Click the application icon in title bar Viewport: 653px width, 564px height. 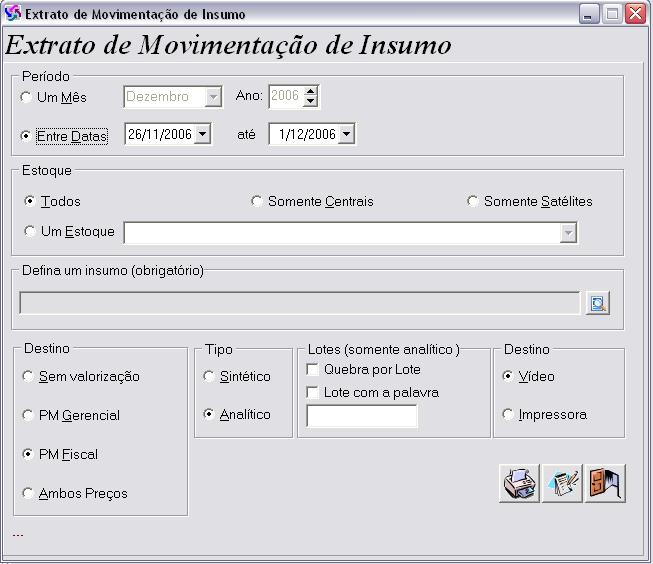pyautogui.click(x=12, y=13)
